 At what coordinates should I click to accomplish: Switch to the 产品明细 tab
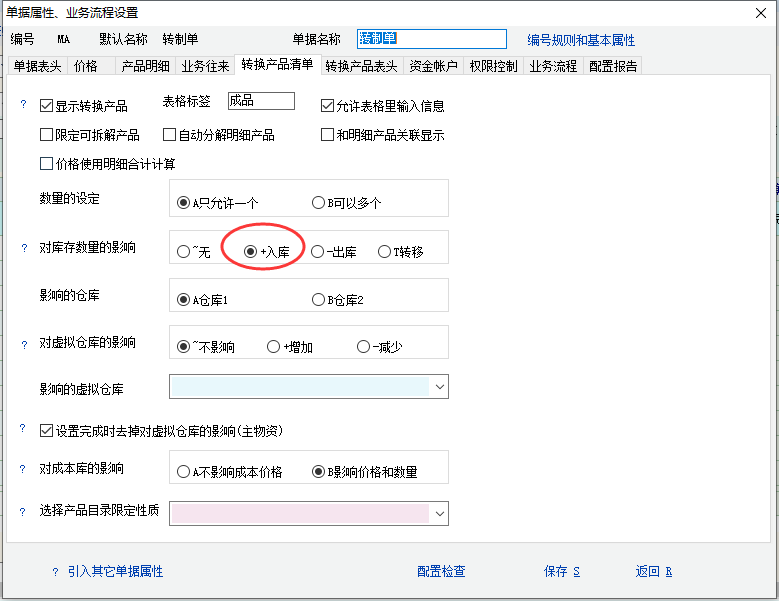pyautogui.click(x=145, y=66)
